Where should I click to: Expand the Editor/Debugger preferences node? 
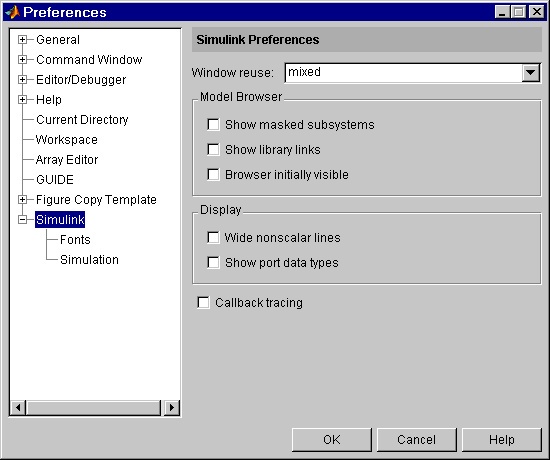[22, 80]
